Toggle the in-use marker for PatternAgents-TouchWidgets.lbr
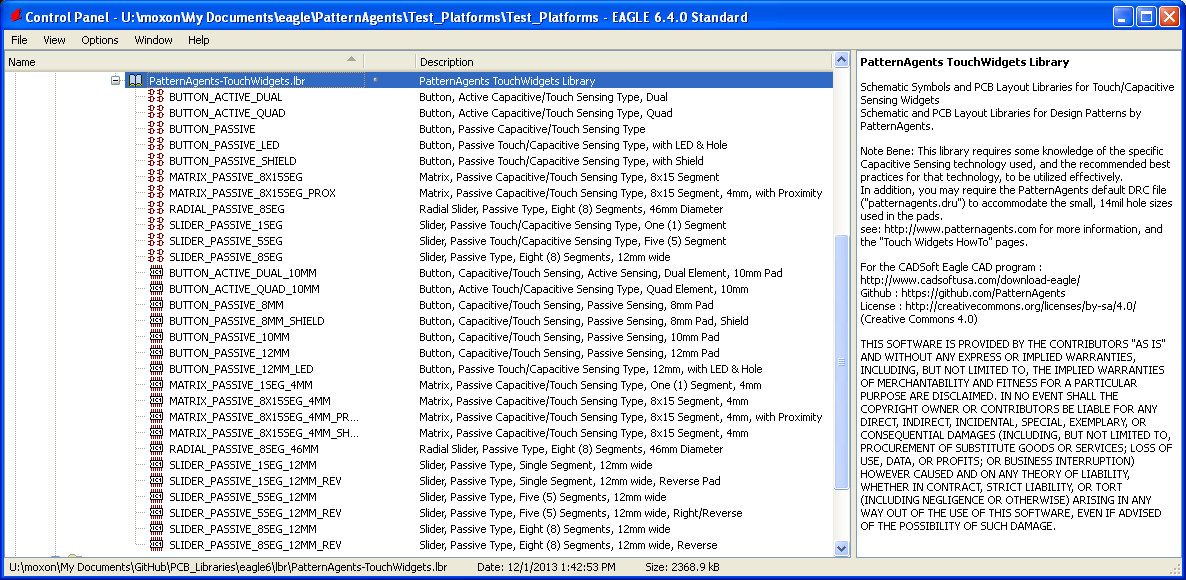 pos(376,80)
